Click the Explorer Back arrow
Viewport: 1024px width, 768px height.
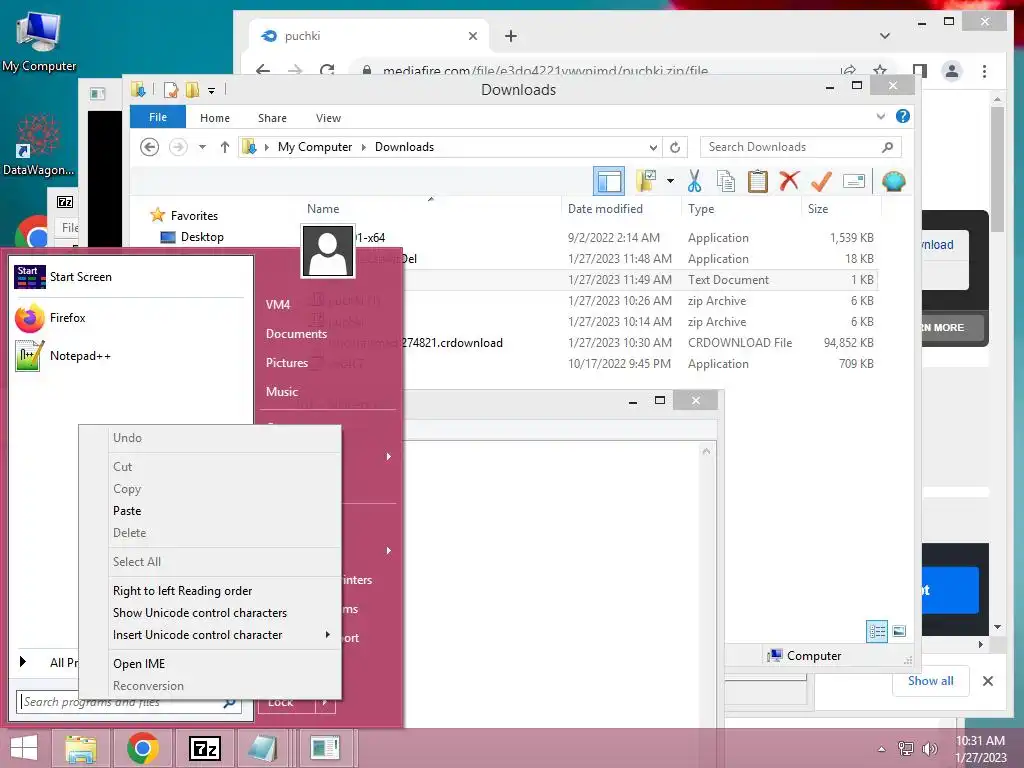click(150, 147)
